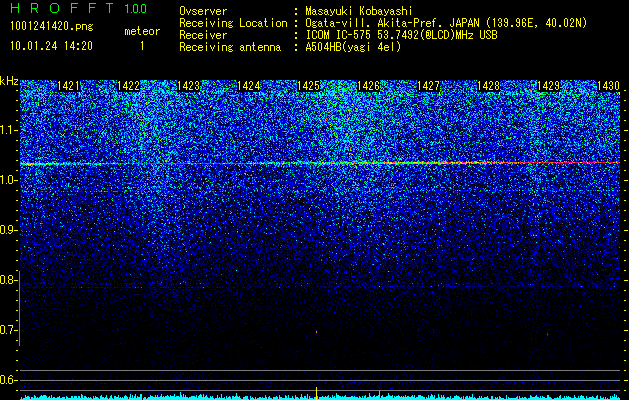Click the 1428 time marker
The width and height of the screenshot is (629, 400).
click(489, 86)
